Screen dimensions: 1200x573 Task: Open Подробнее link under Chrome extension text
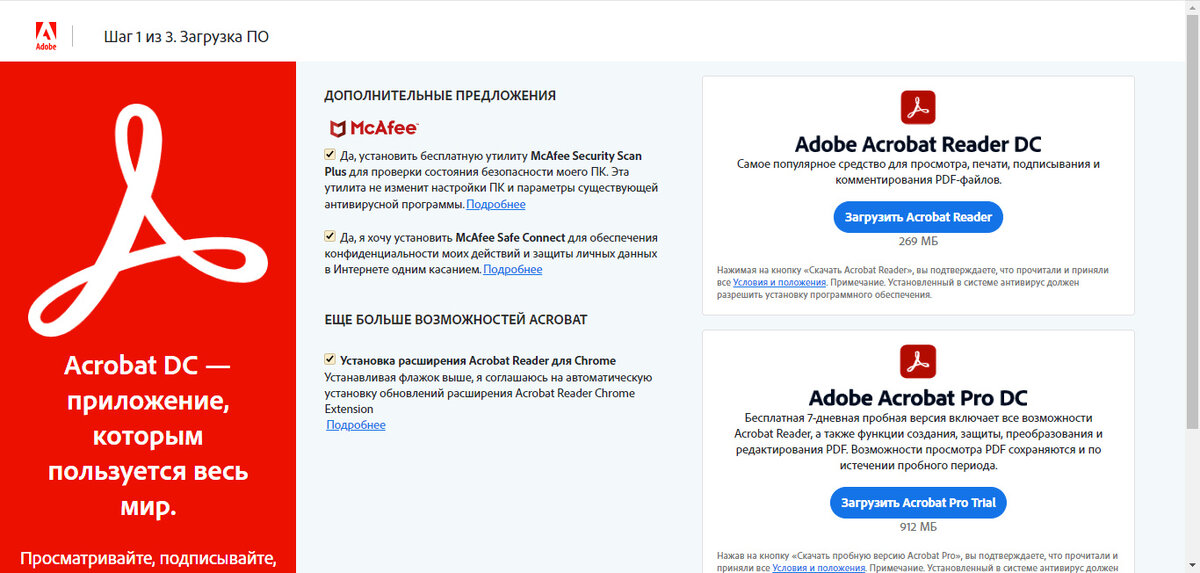[x=356, y=425]
